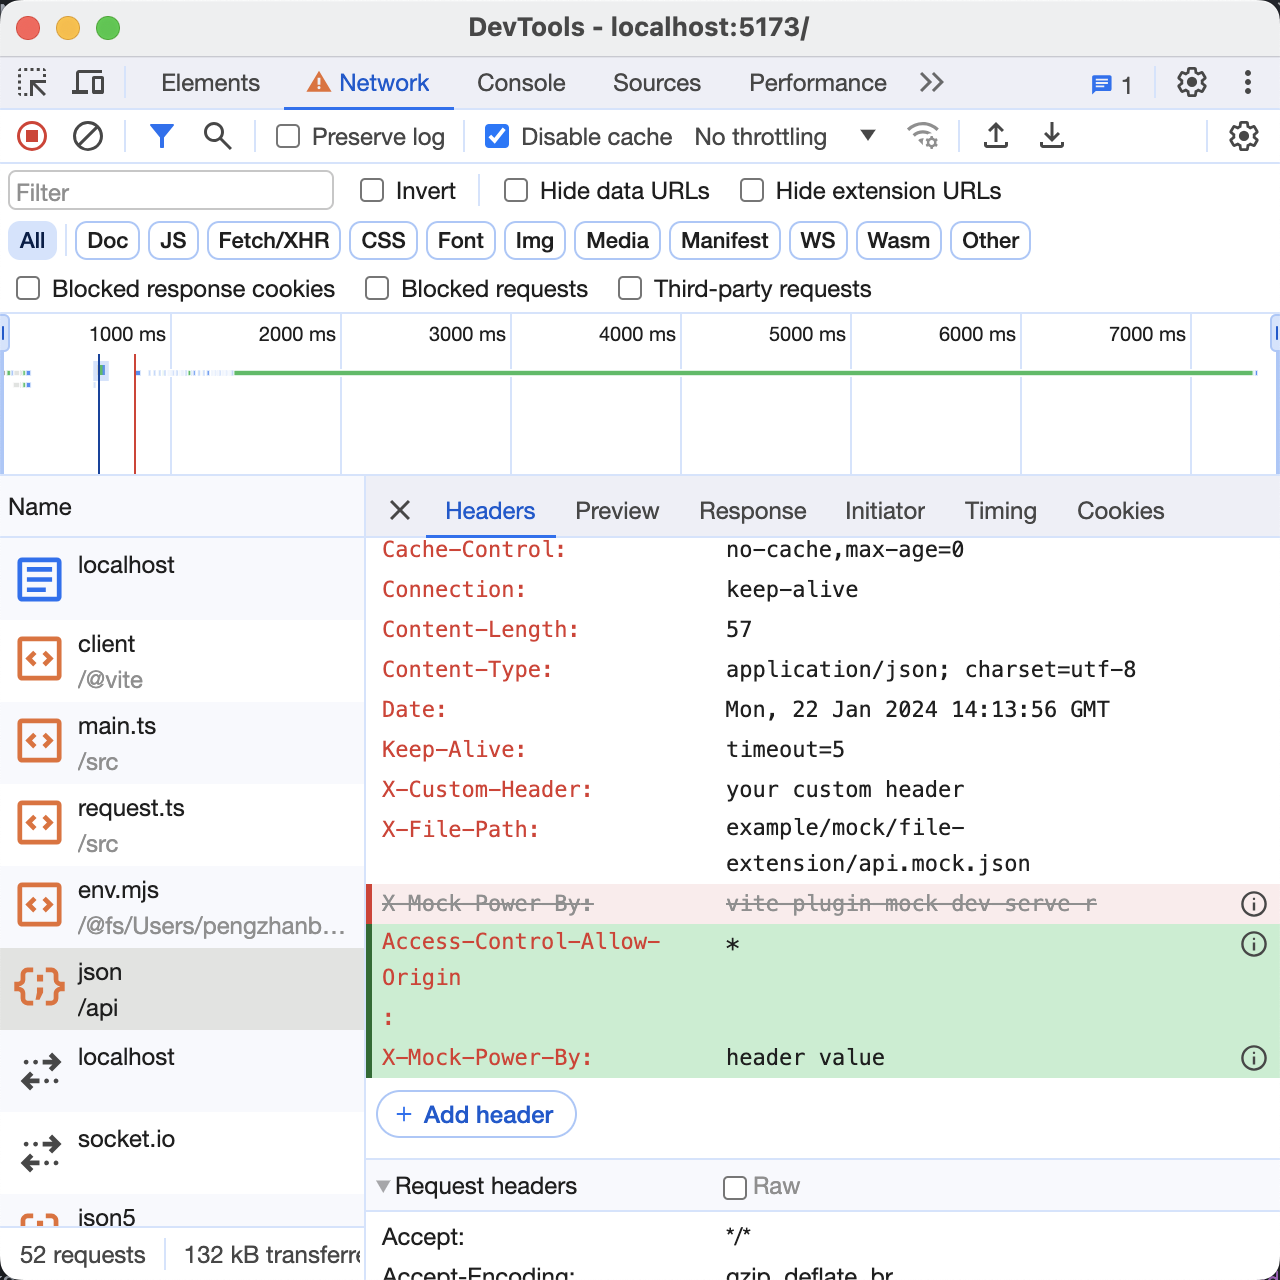
Task: Enable the Preserve log checkbox
Action: (x=288, y=136)
